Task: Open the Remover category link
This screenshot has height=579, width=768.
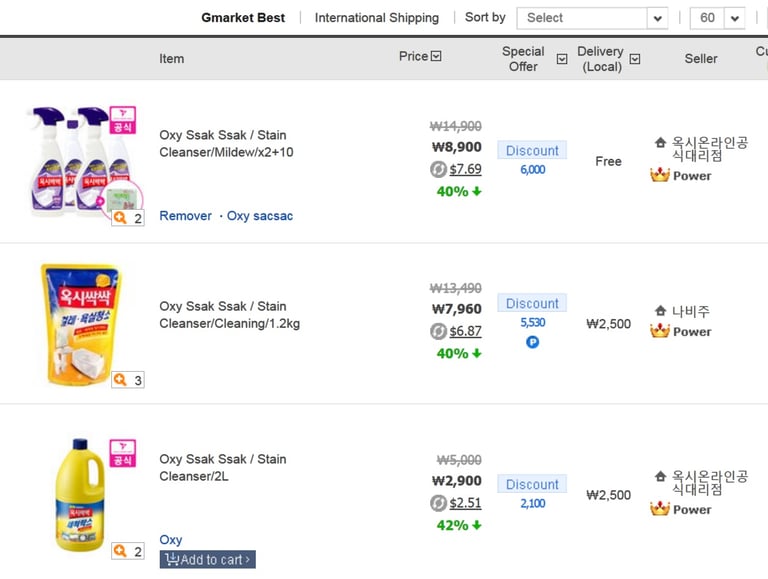Action: tap(186, 216)
